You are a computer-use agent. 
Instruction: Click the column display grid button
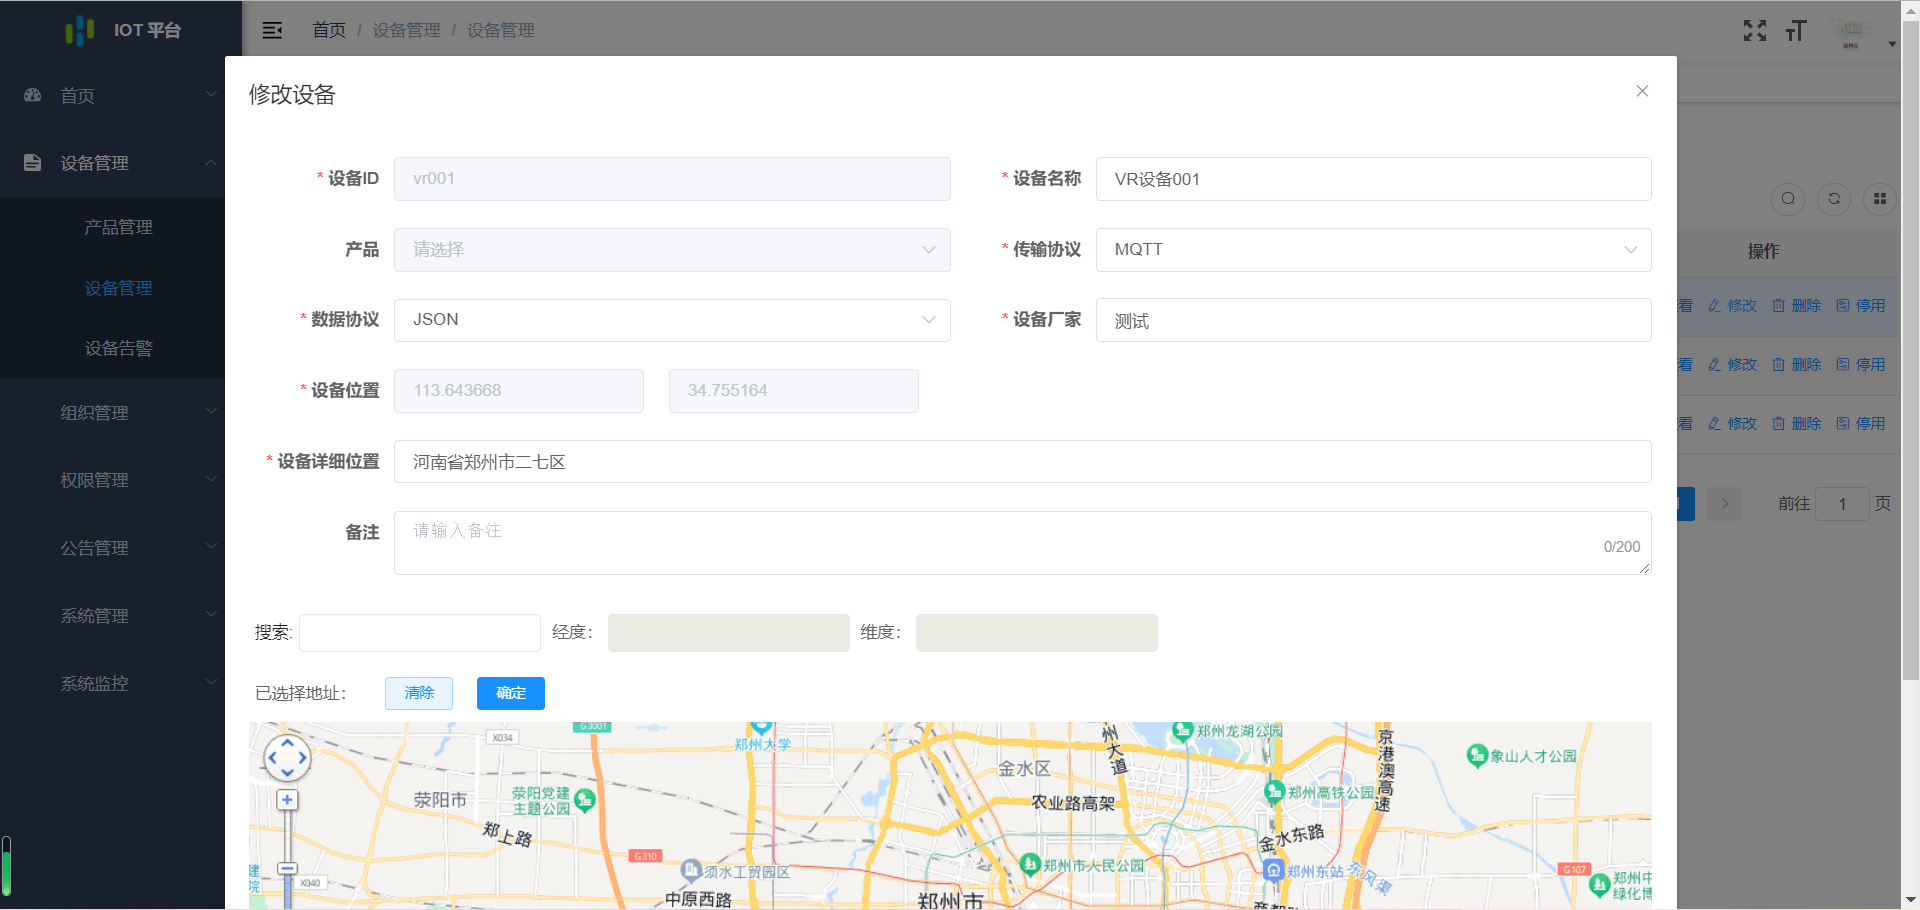pos(1880,199)
